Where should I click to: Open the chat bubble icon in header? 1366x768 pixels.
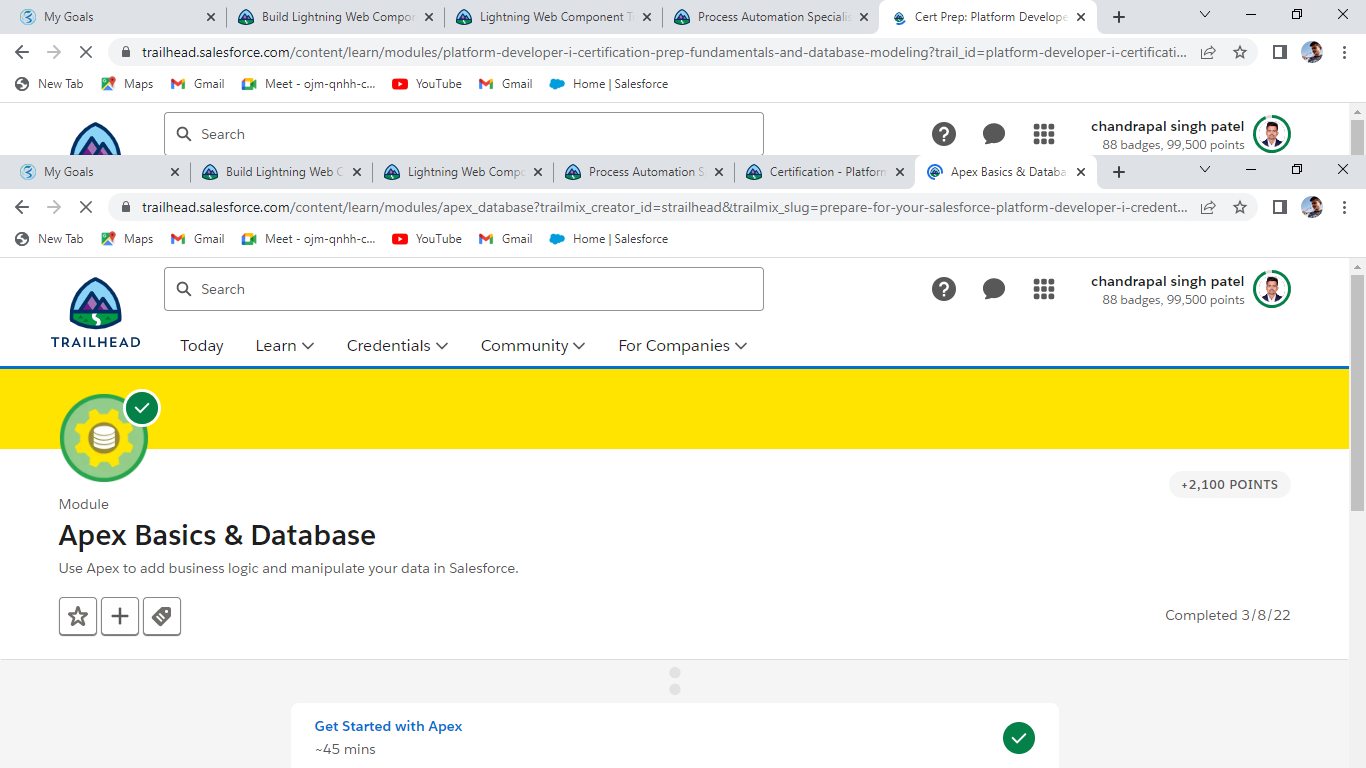pos(994,289)
